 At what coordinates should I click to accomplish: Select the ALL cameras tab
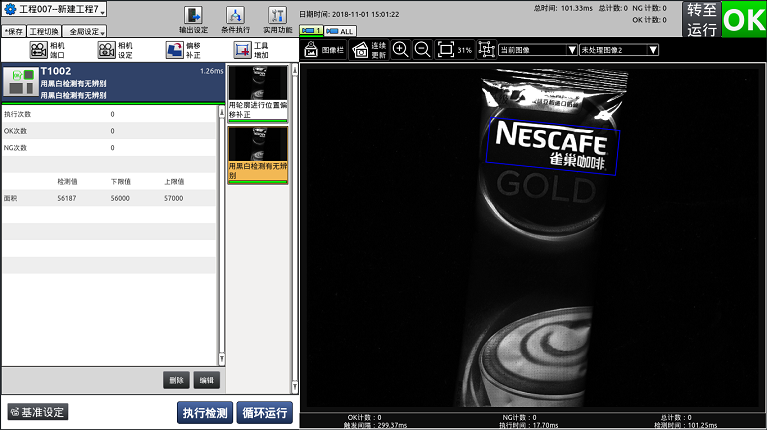pos(340,31)
